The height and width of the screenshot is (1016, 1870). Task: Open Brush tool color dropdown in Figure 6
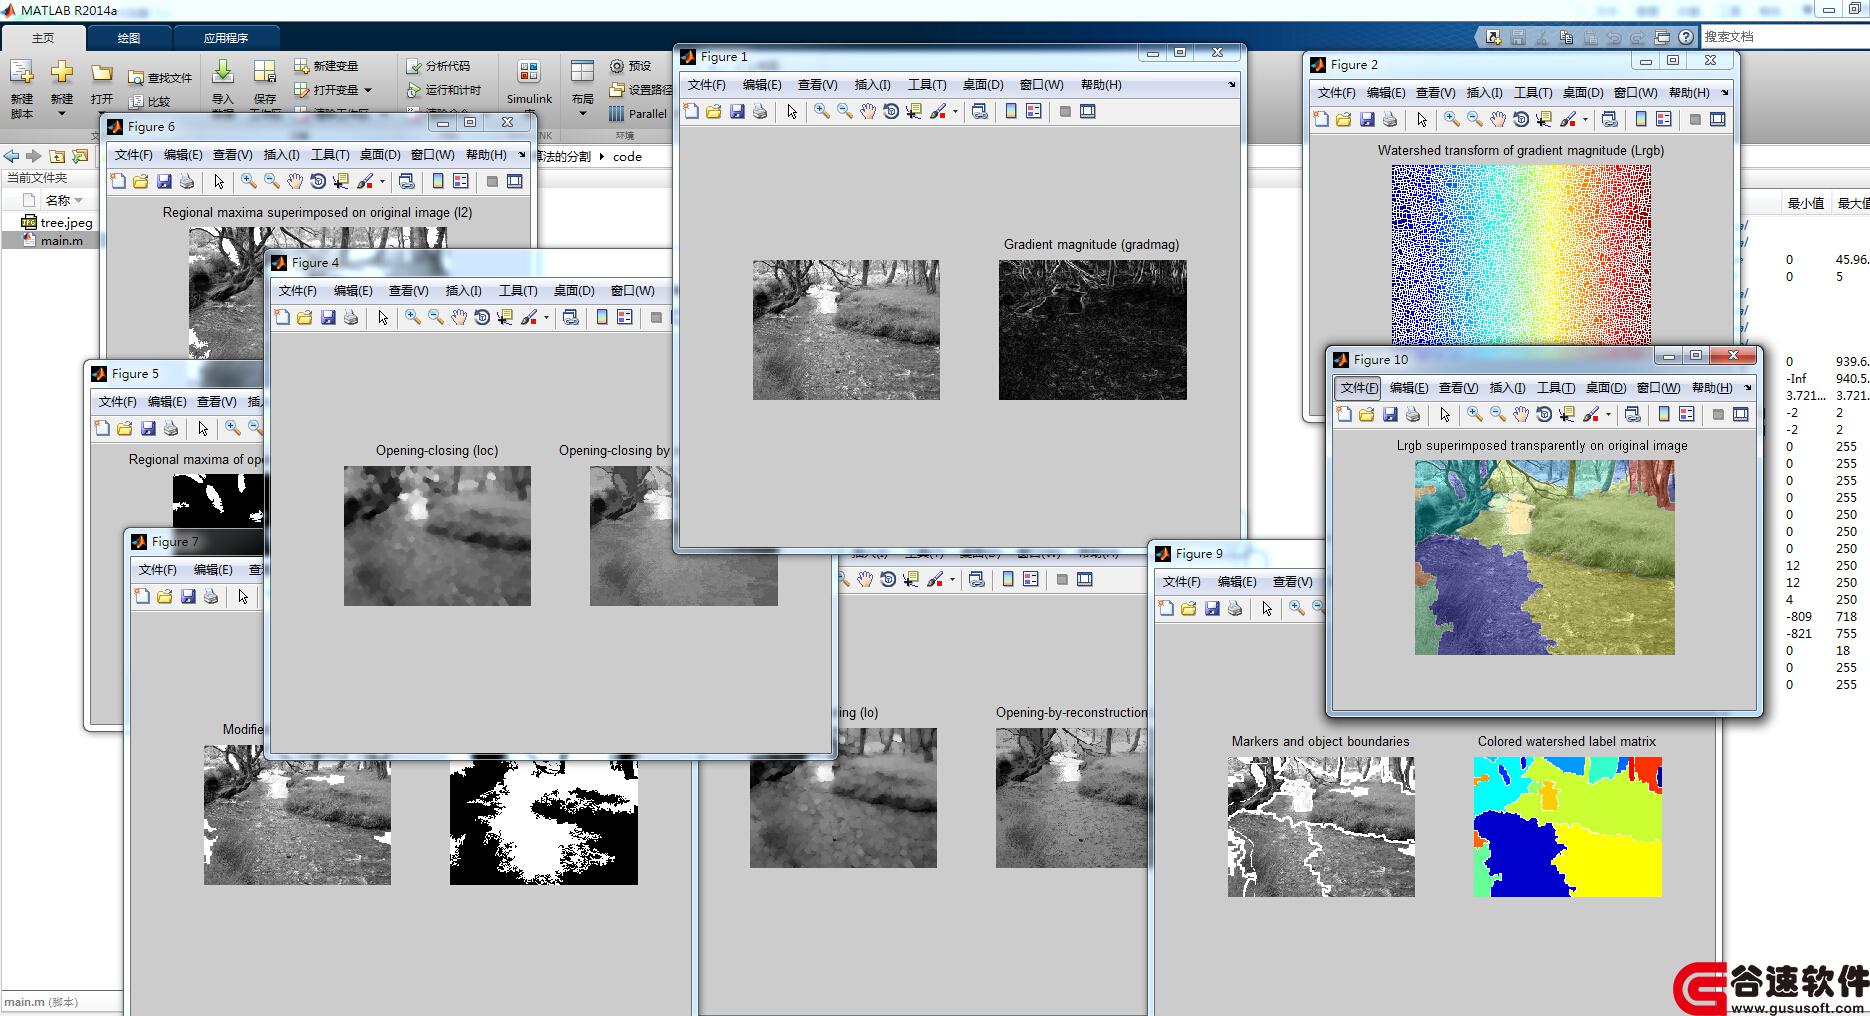click(x=382, y=182)
